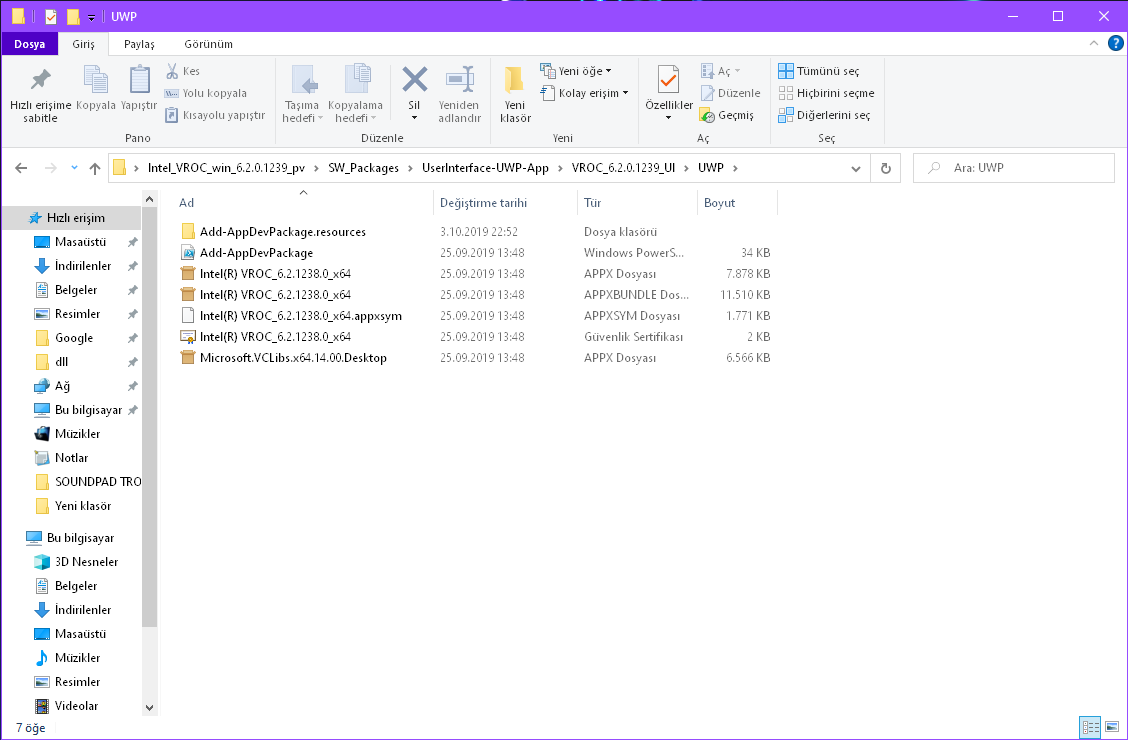Open the dll folder in sidebar
Image resolution: width=1128 pixels, height=740 pixels.
pos(61,362)
